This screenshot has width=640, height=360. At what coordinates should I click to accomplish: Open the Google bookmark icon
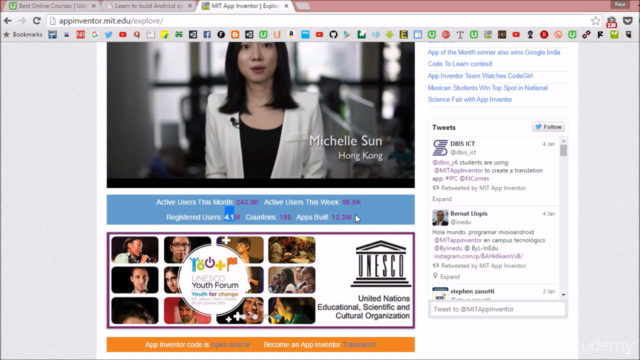point(95,35)
